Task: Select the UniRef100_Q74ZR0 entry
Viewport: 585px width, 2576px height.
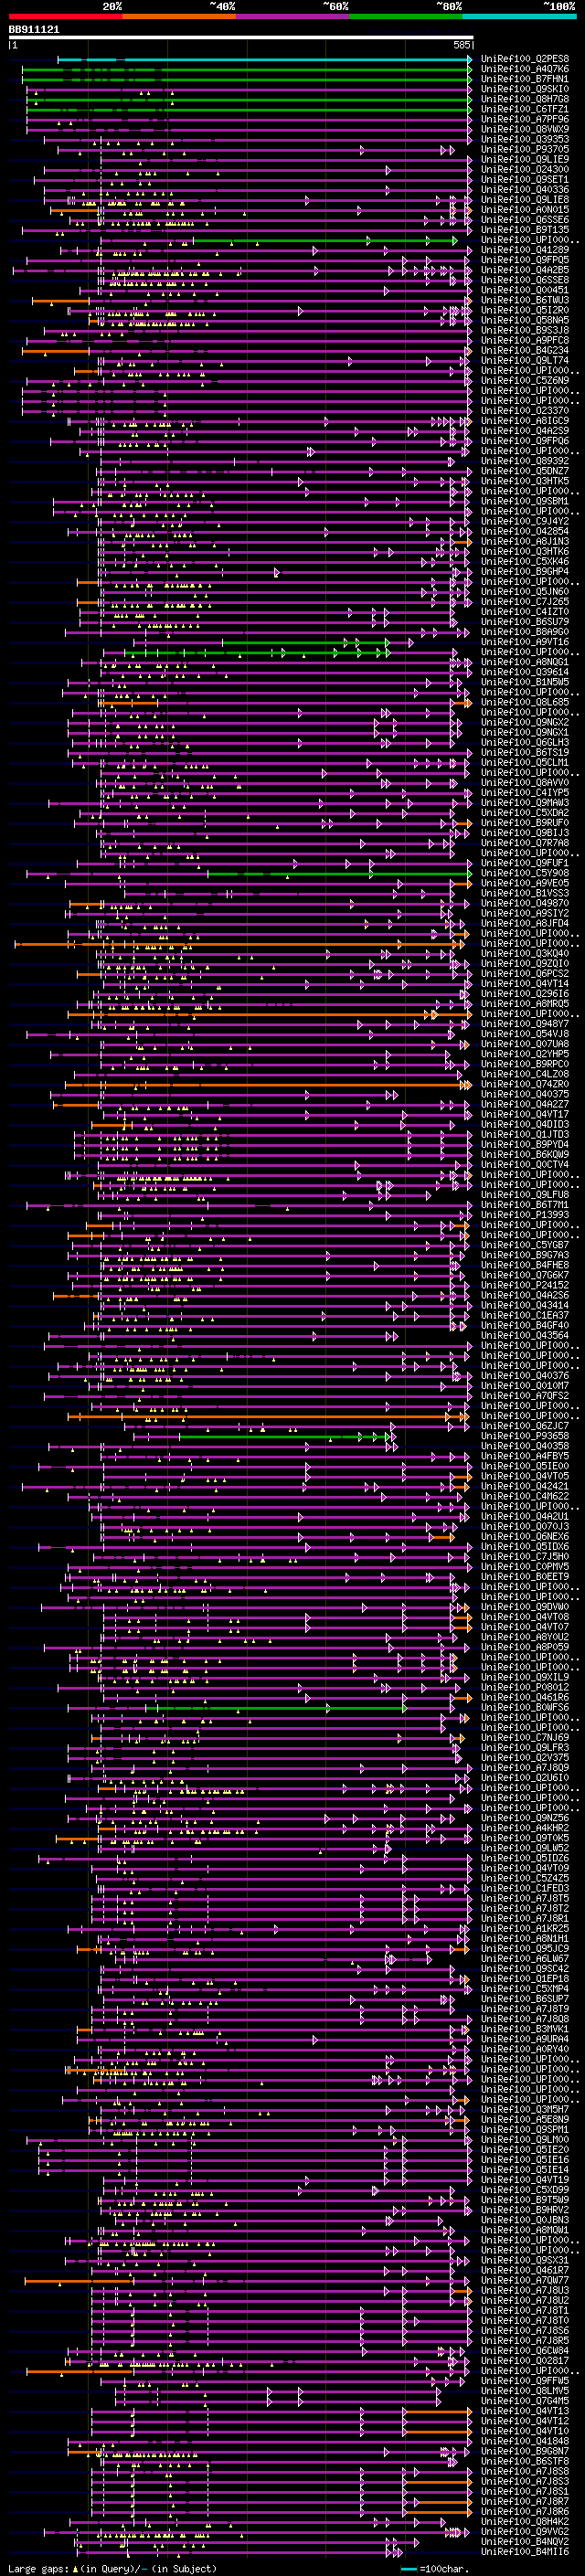Action: pos(525,1084)
